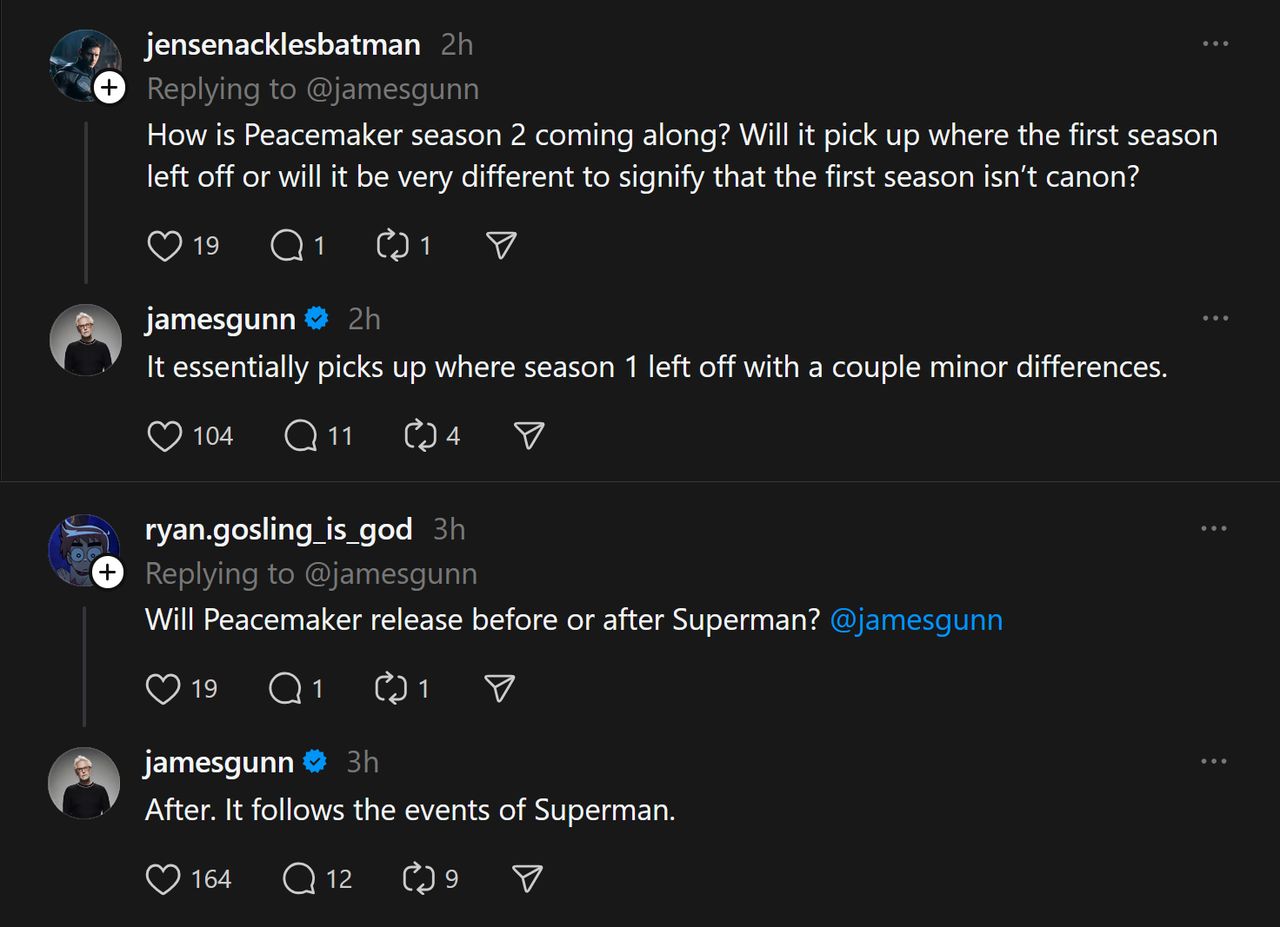Follow ryan.gosling_is_god via avatar plus badge
Viewport: 1280px width, 927px height.
107,573
